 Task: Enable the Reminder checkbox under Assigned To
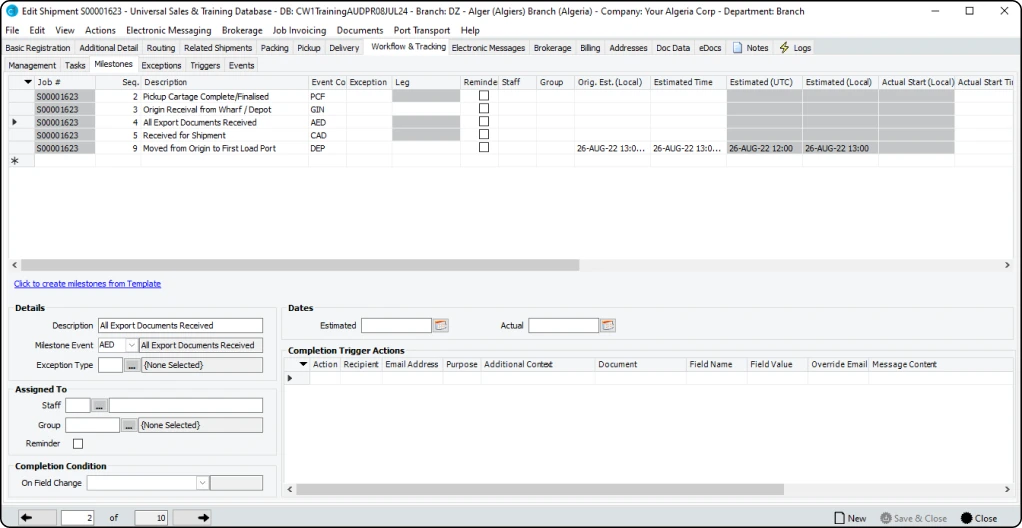(x=78, y=444)
